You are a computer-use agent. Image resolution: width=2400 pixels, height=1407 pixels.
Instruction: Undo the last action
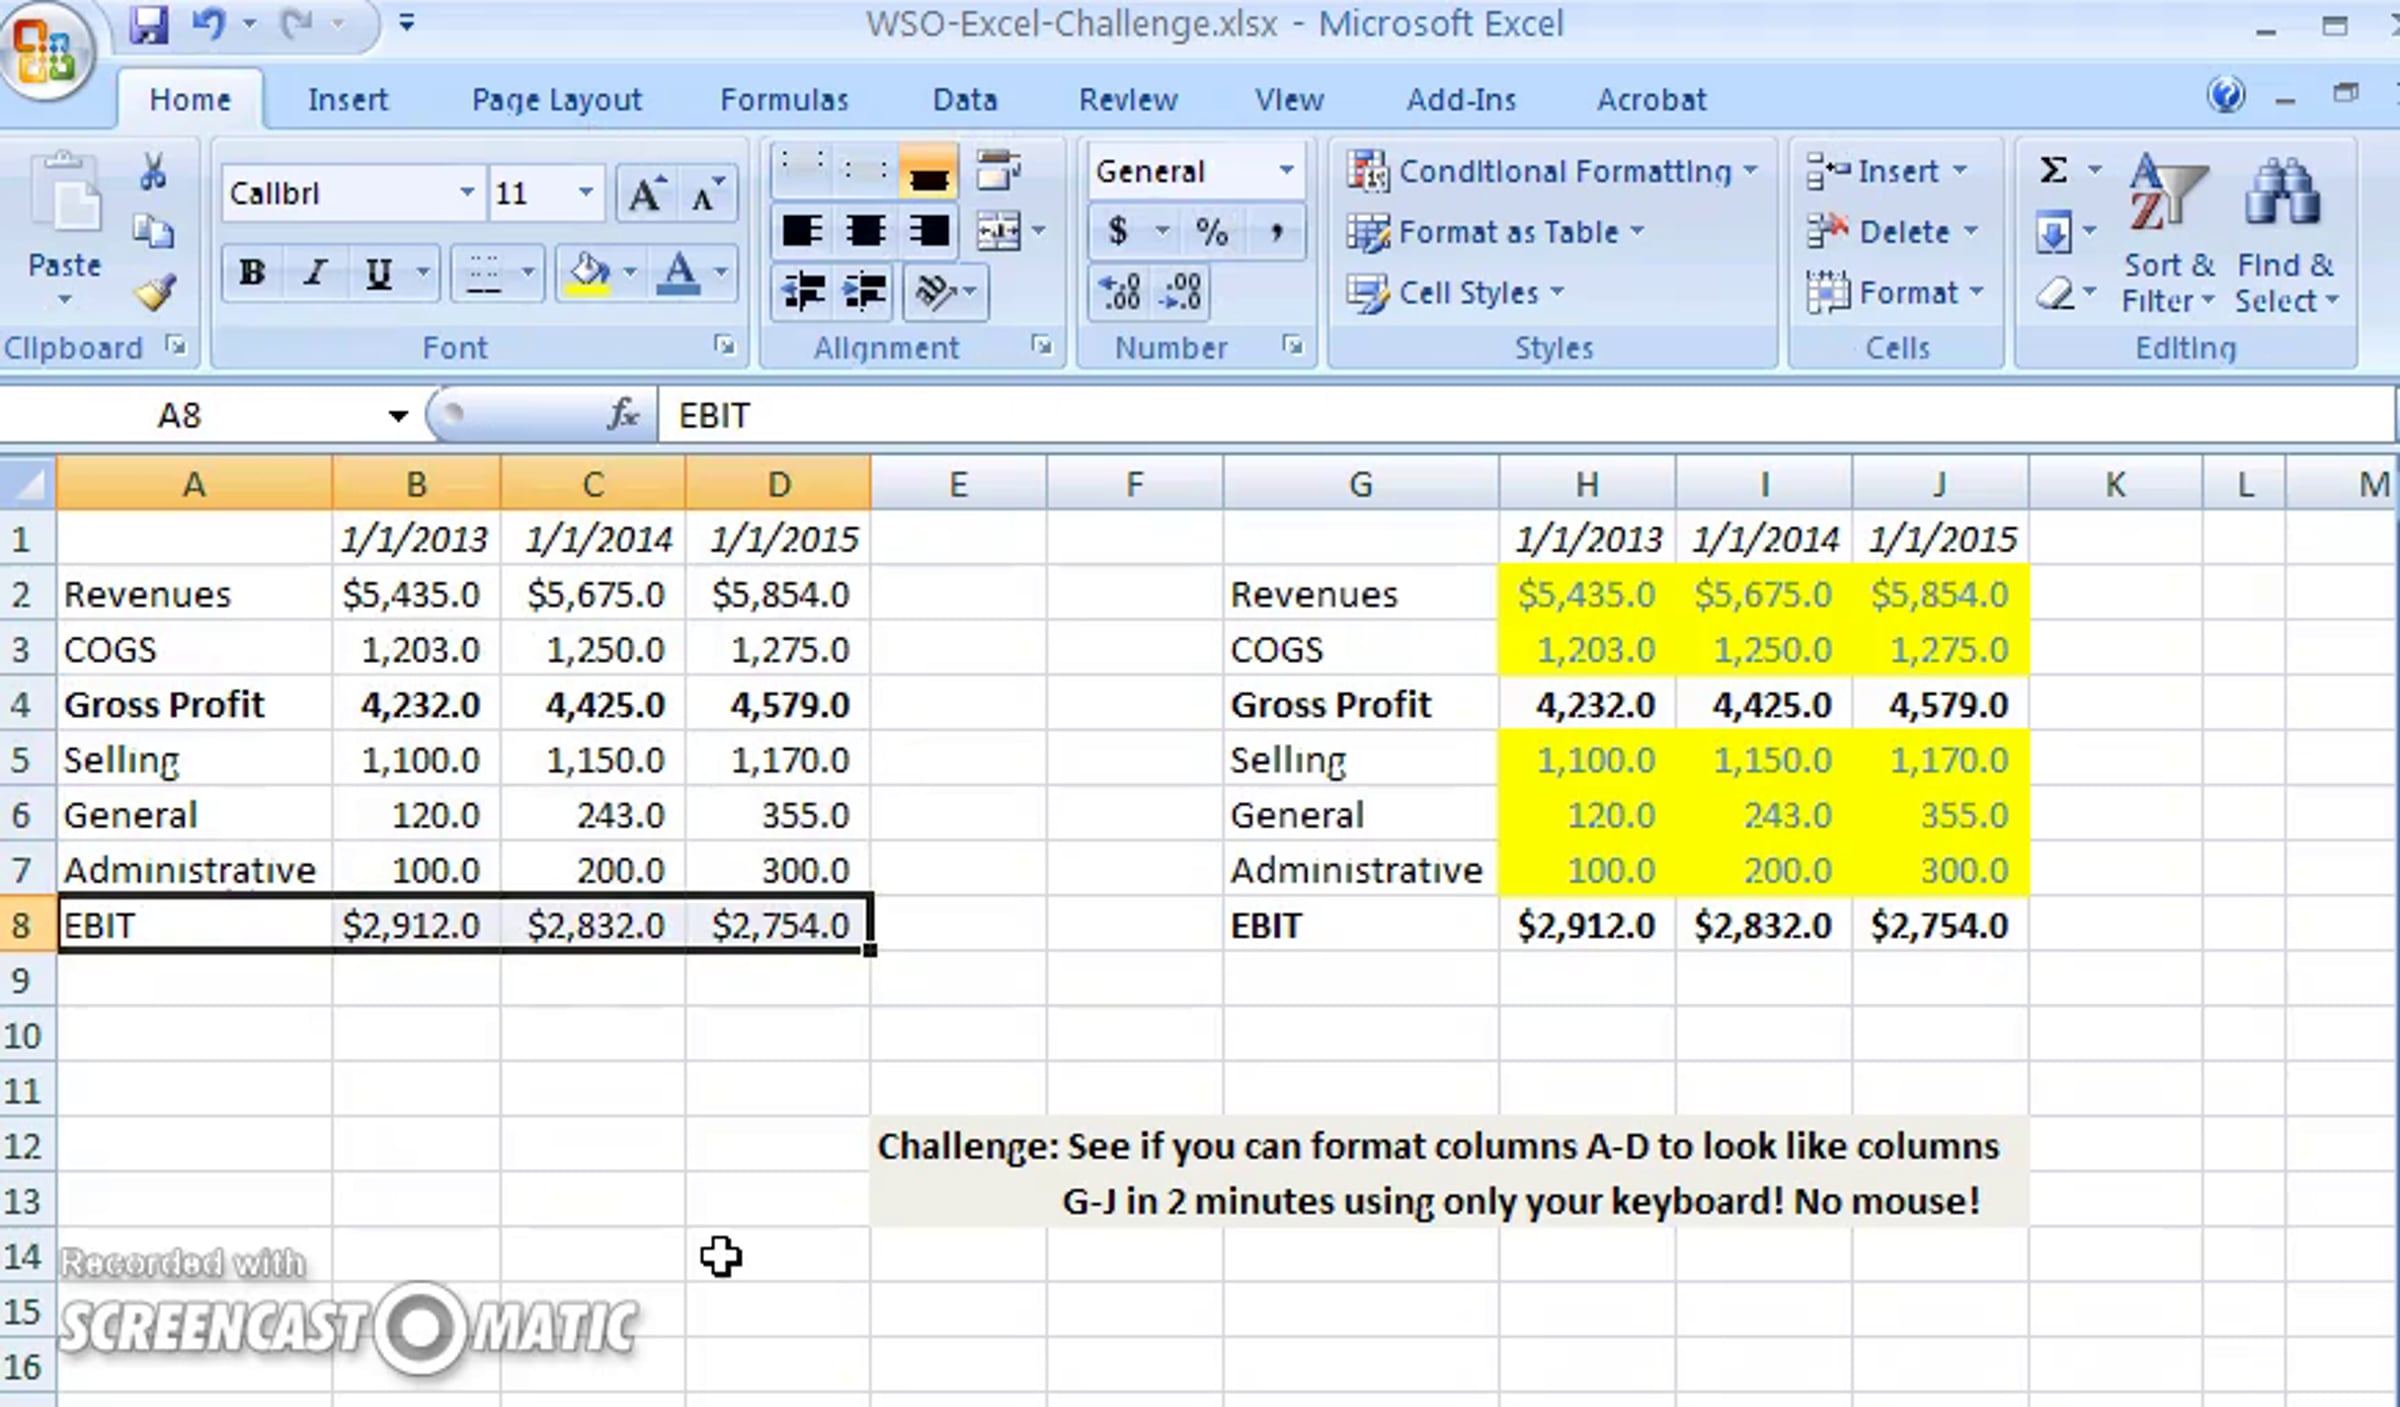(209, 24)
